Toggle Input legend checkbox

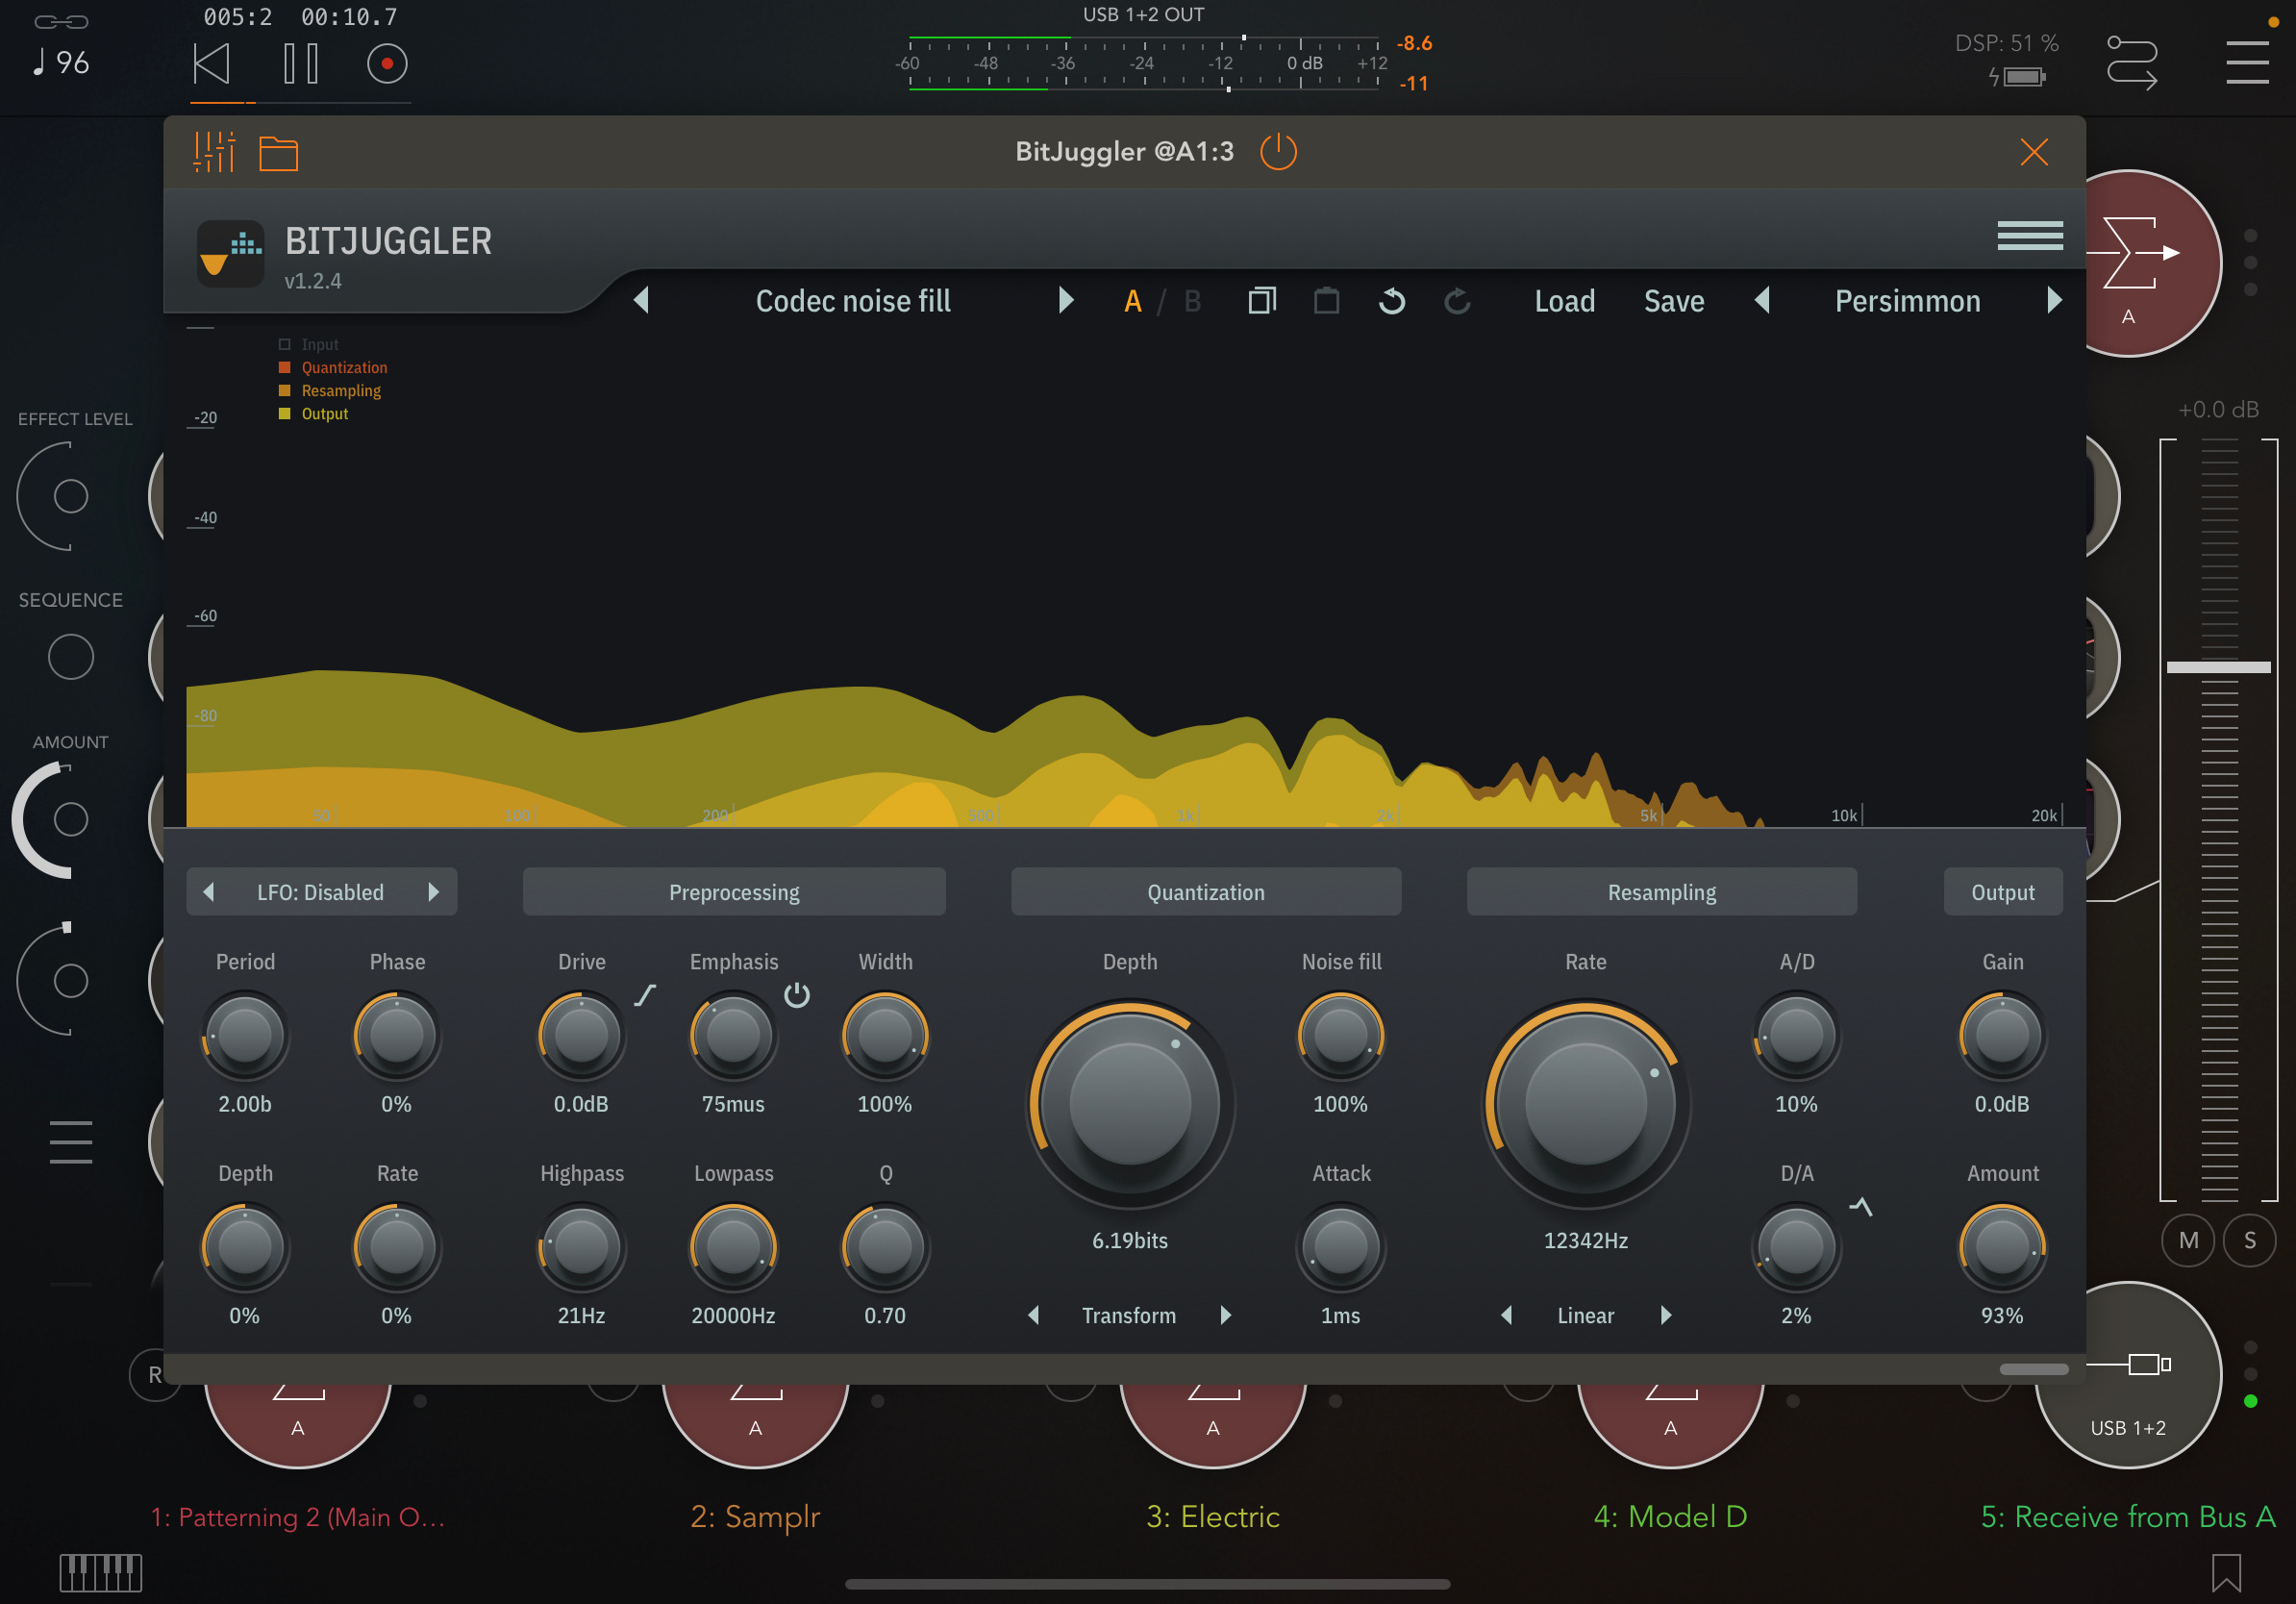285,345
